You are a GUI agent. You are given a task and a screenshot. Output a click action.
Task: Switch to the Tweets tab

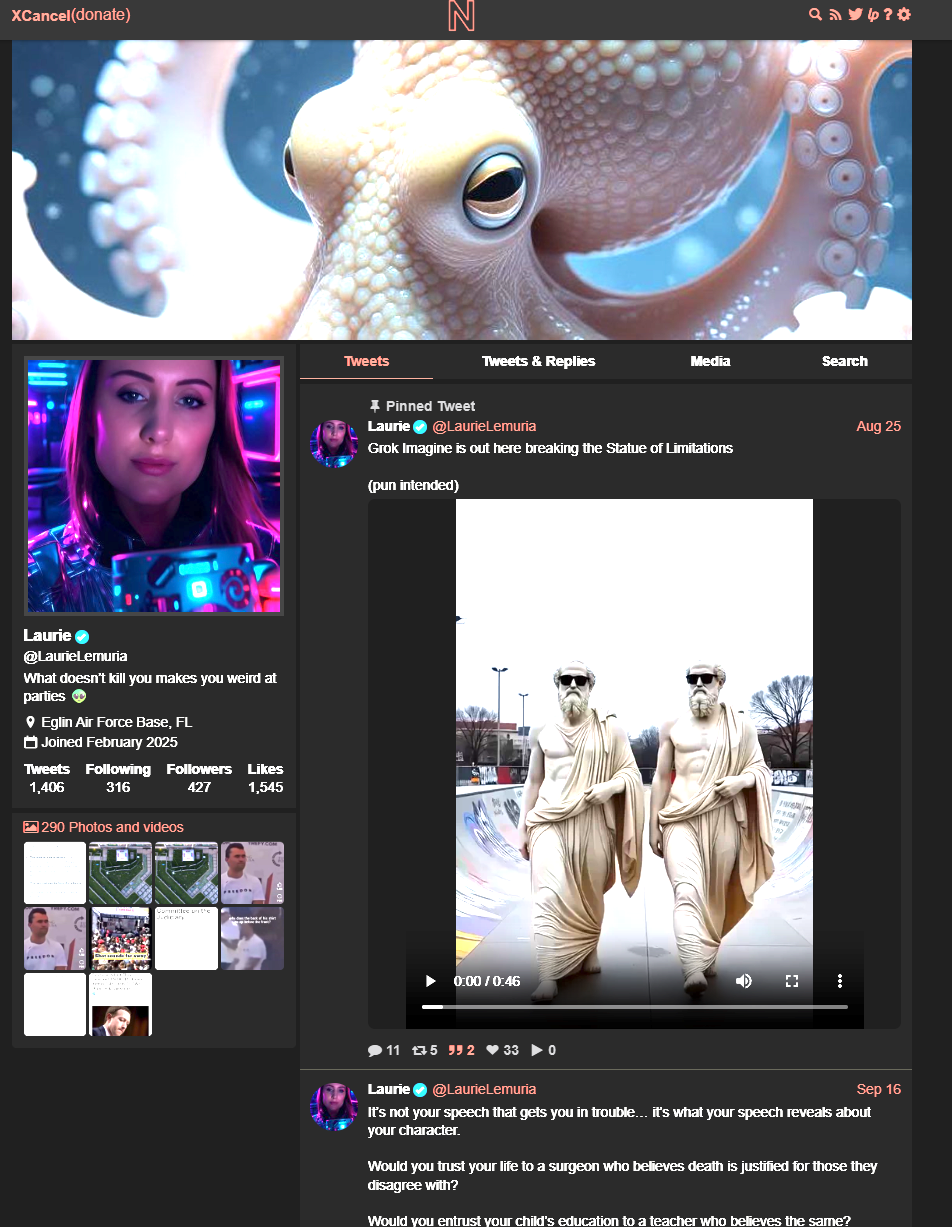click(x=366, y=361)
